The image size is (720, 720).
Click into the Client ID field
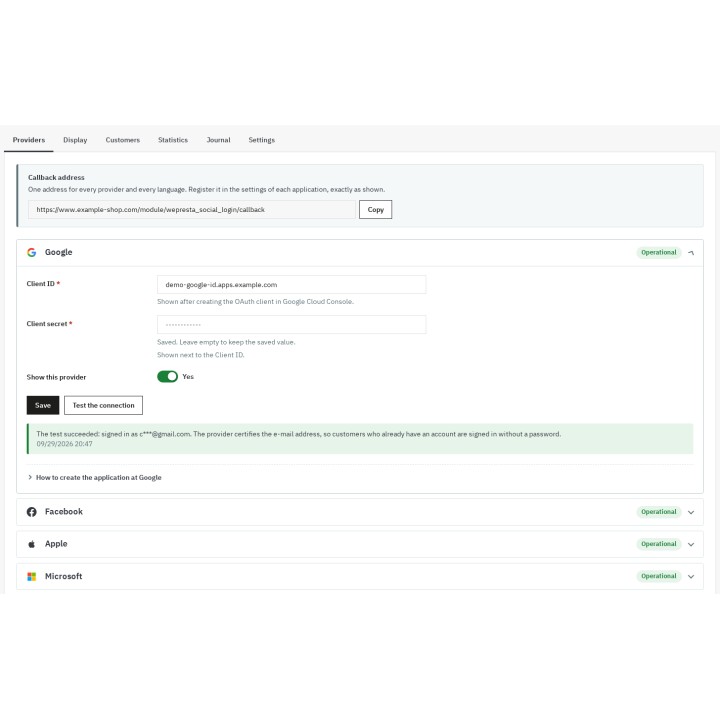[x=291, y=285]
